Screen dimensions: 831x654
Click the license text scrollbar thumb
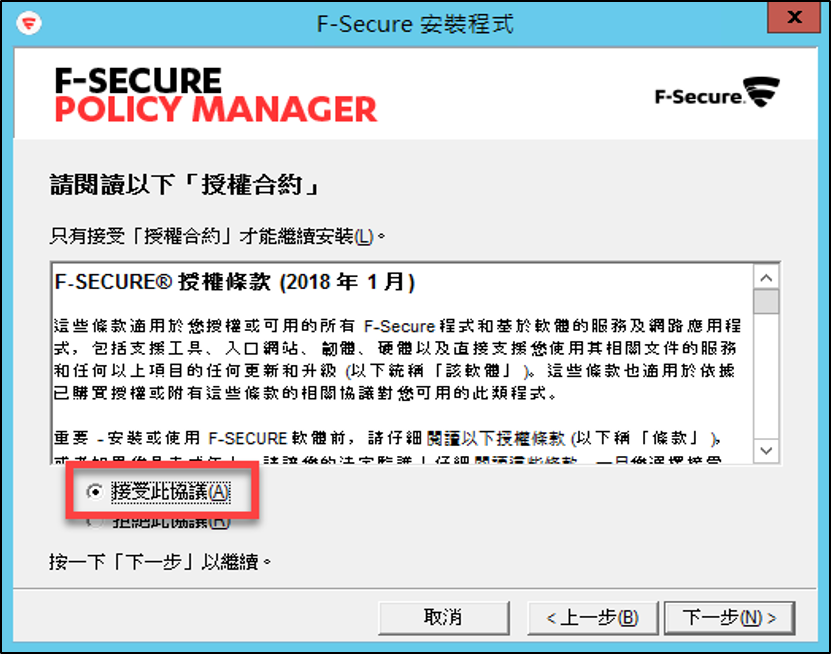tap(766, 302)
